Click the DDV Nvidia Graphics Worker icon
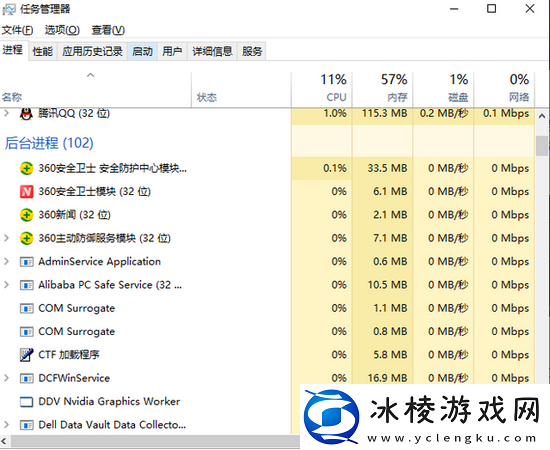The height and width of the screenshot is (450, 550). (x=26, y=402)
